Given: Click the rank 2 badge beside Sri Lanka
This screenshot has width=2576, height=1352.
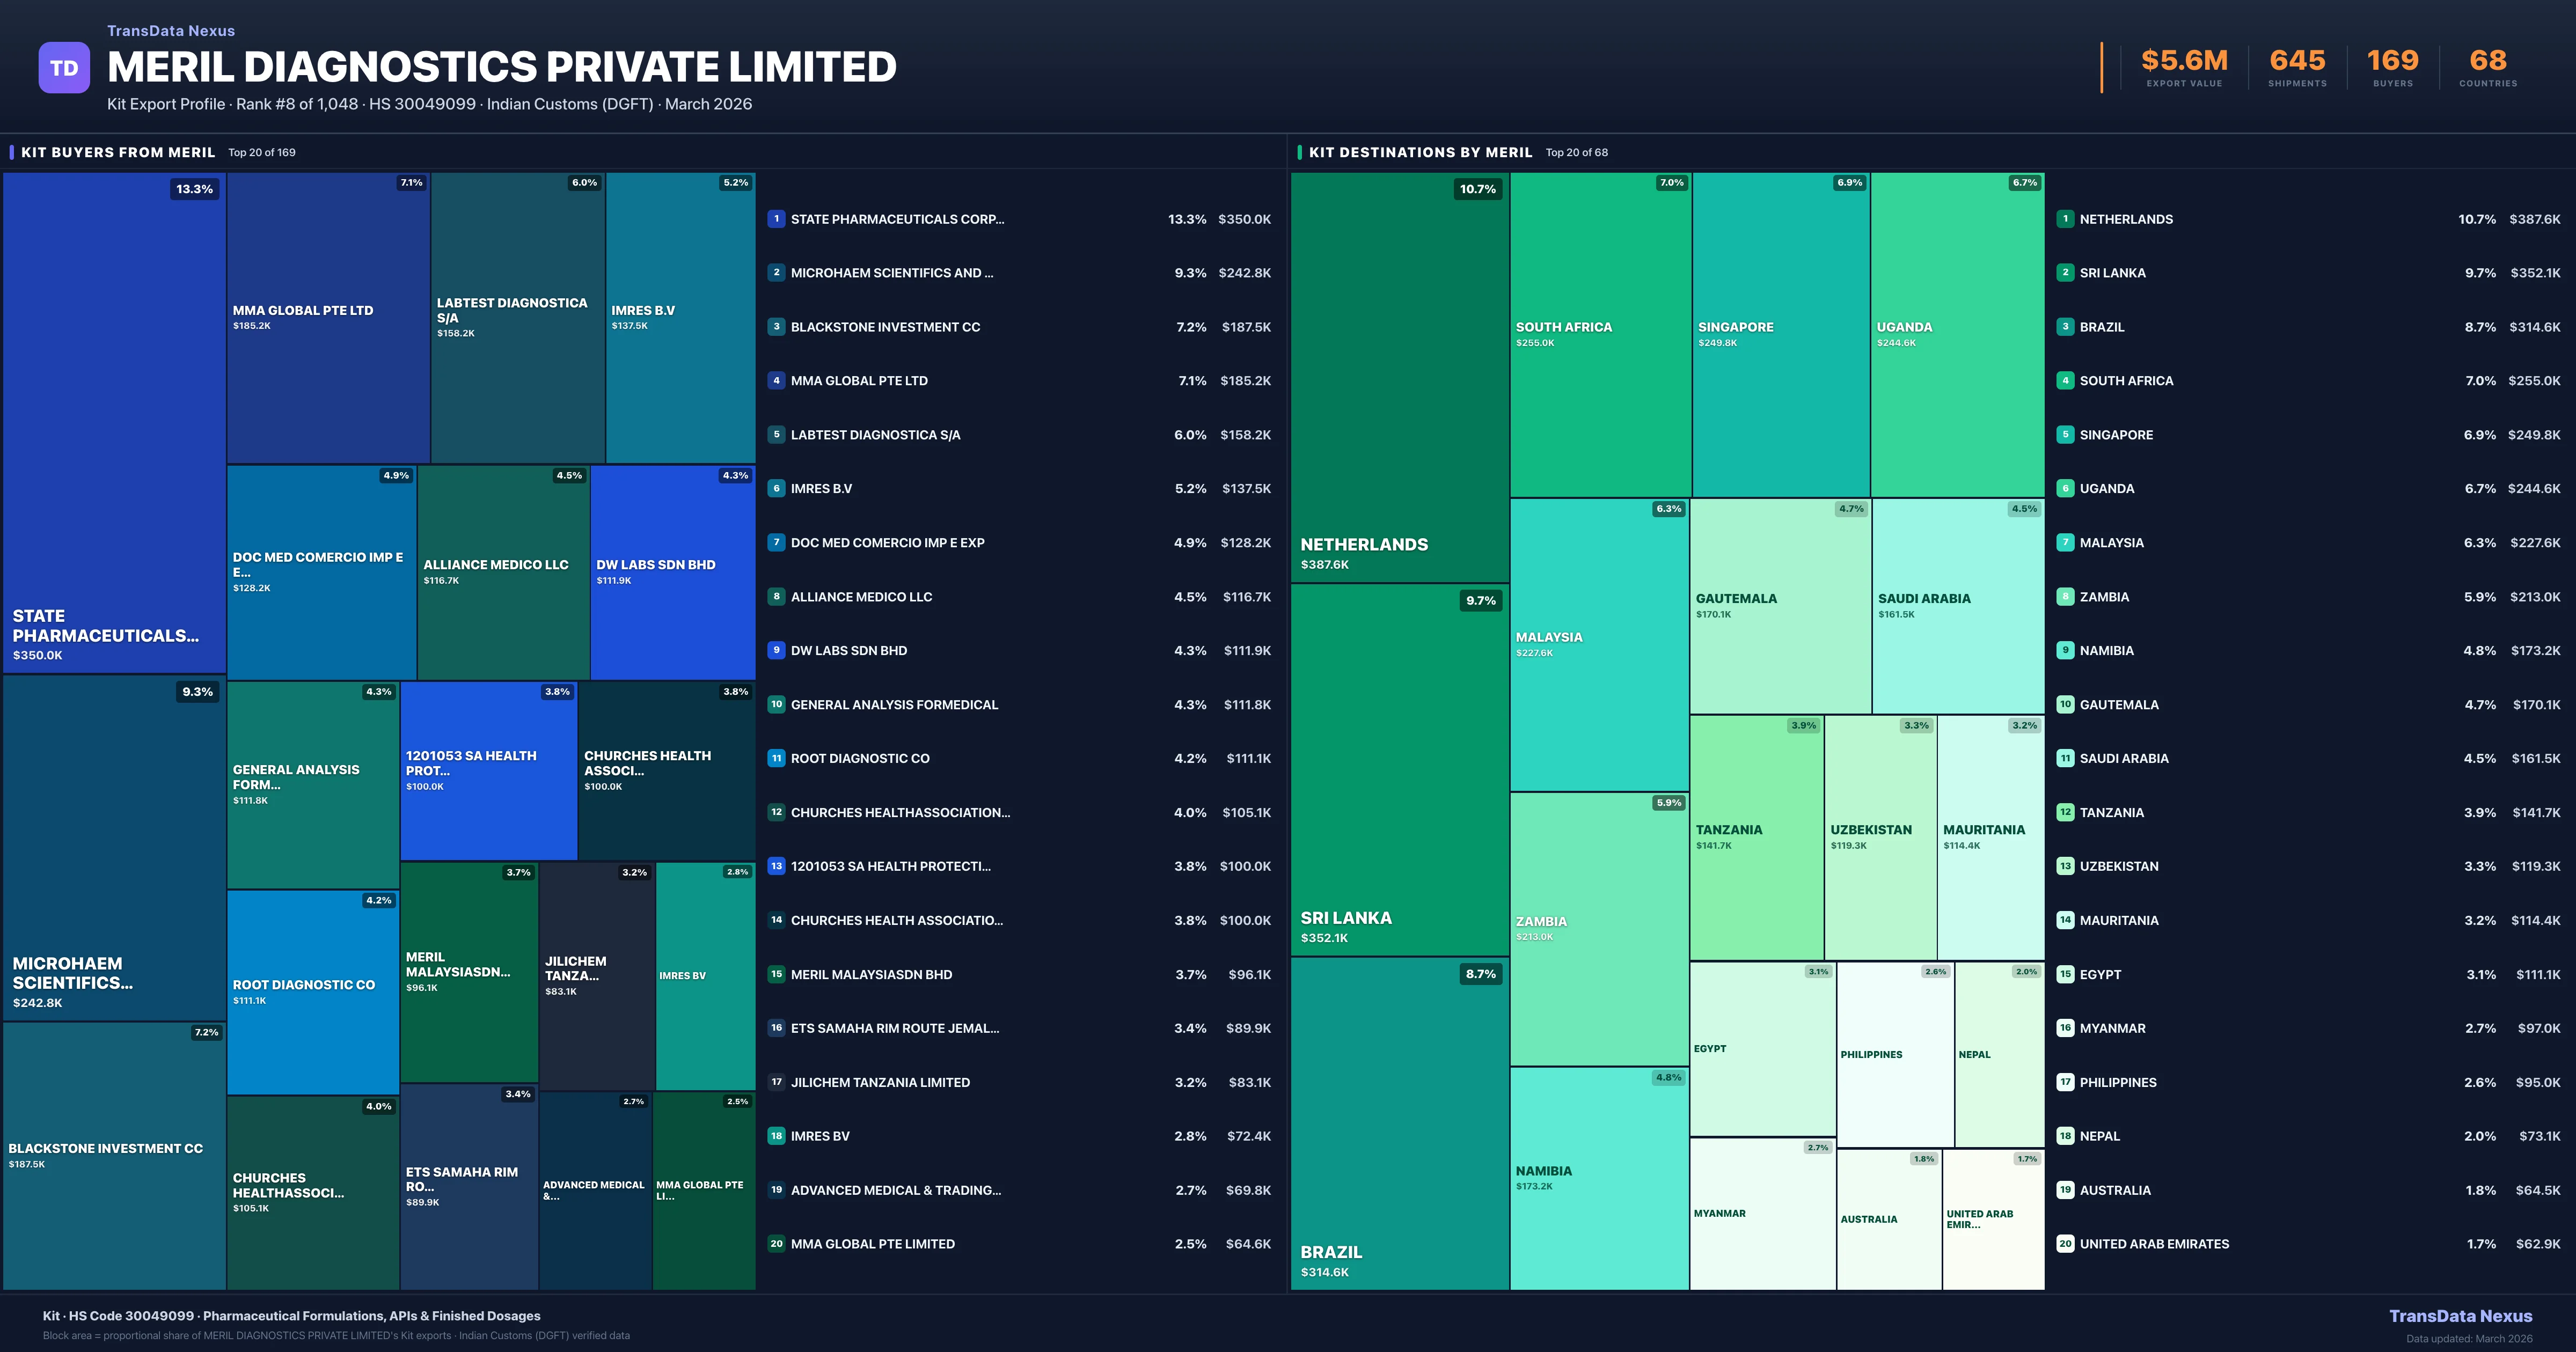Looking at the screenshot, I should [x=2065, y=273].
